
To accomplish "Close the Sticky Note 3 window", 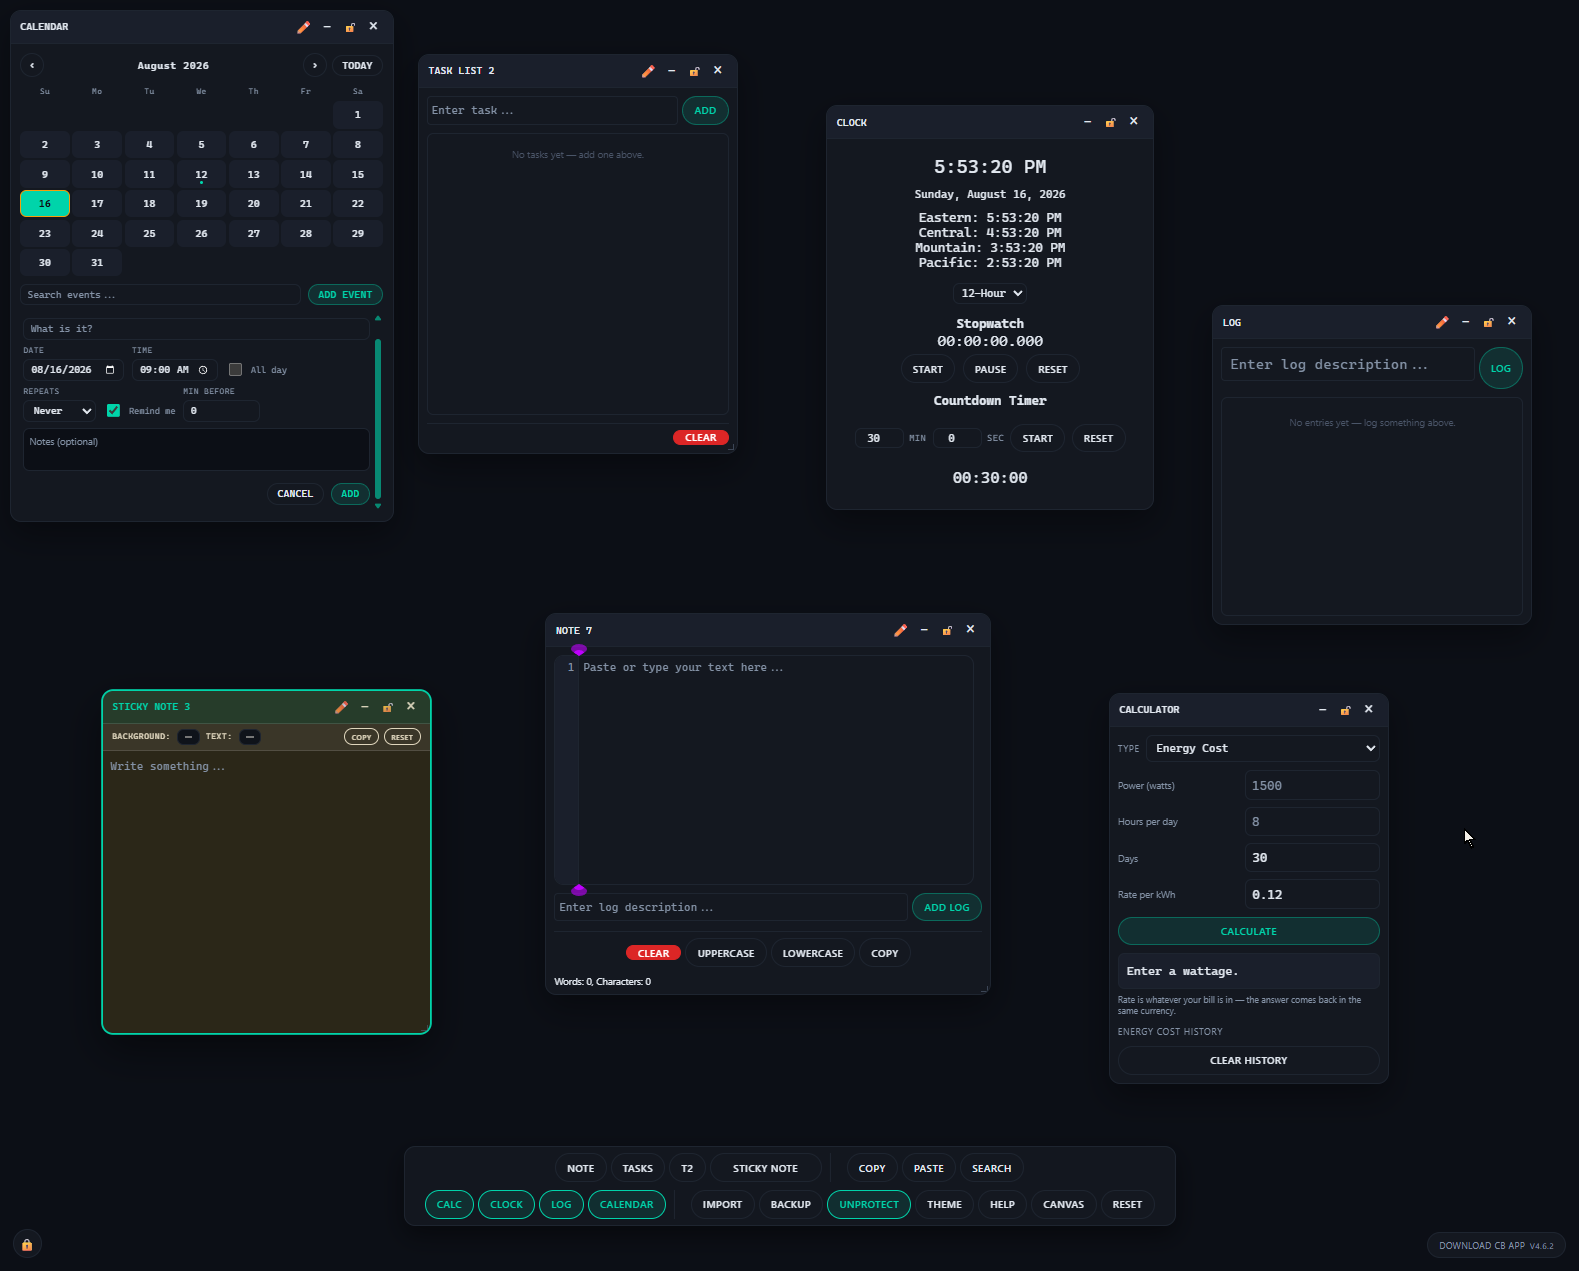I will coord(410,706).
